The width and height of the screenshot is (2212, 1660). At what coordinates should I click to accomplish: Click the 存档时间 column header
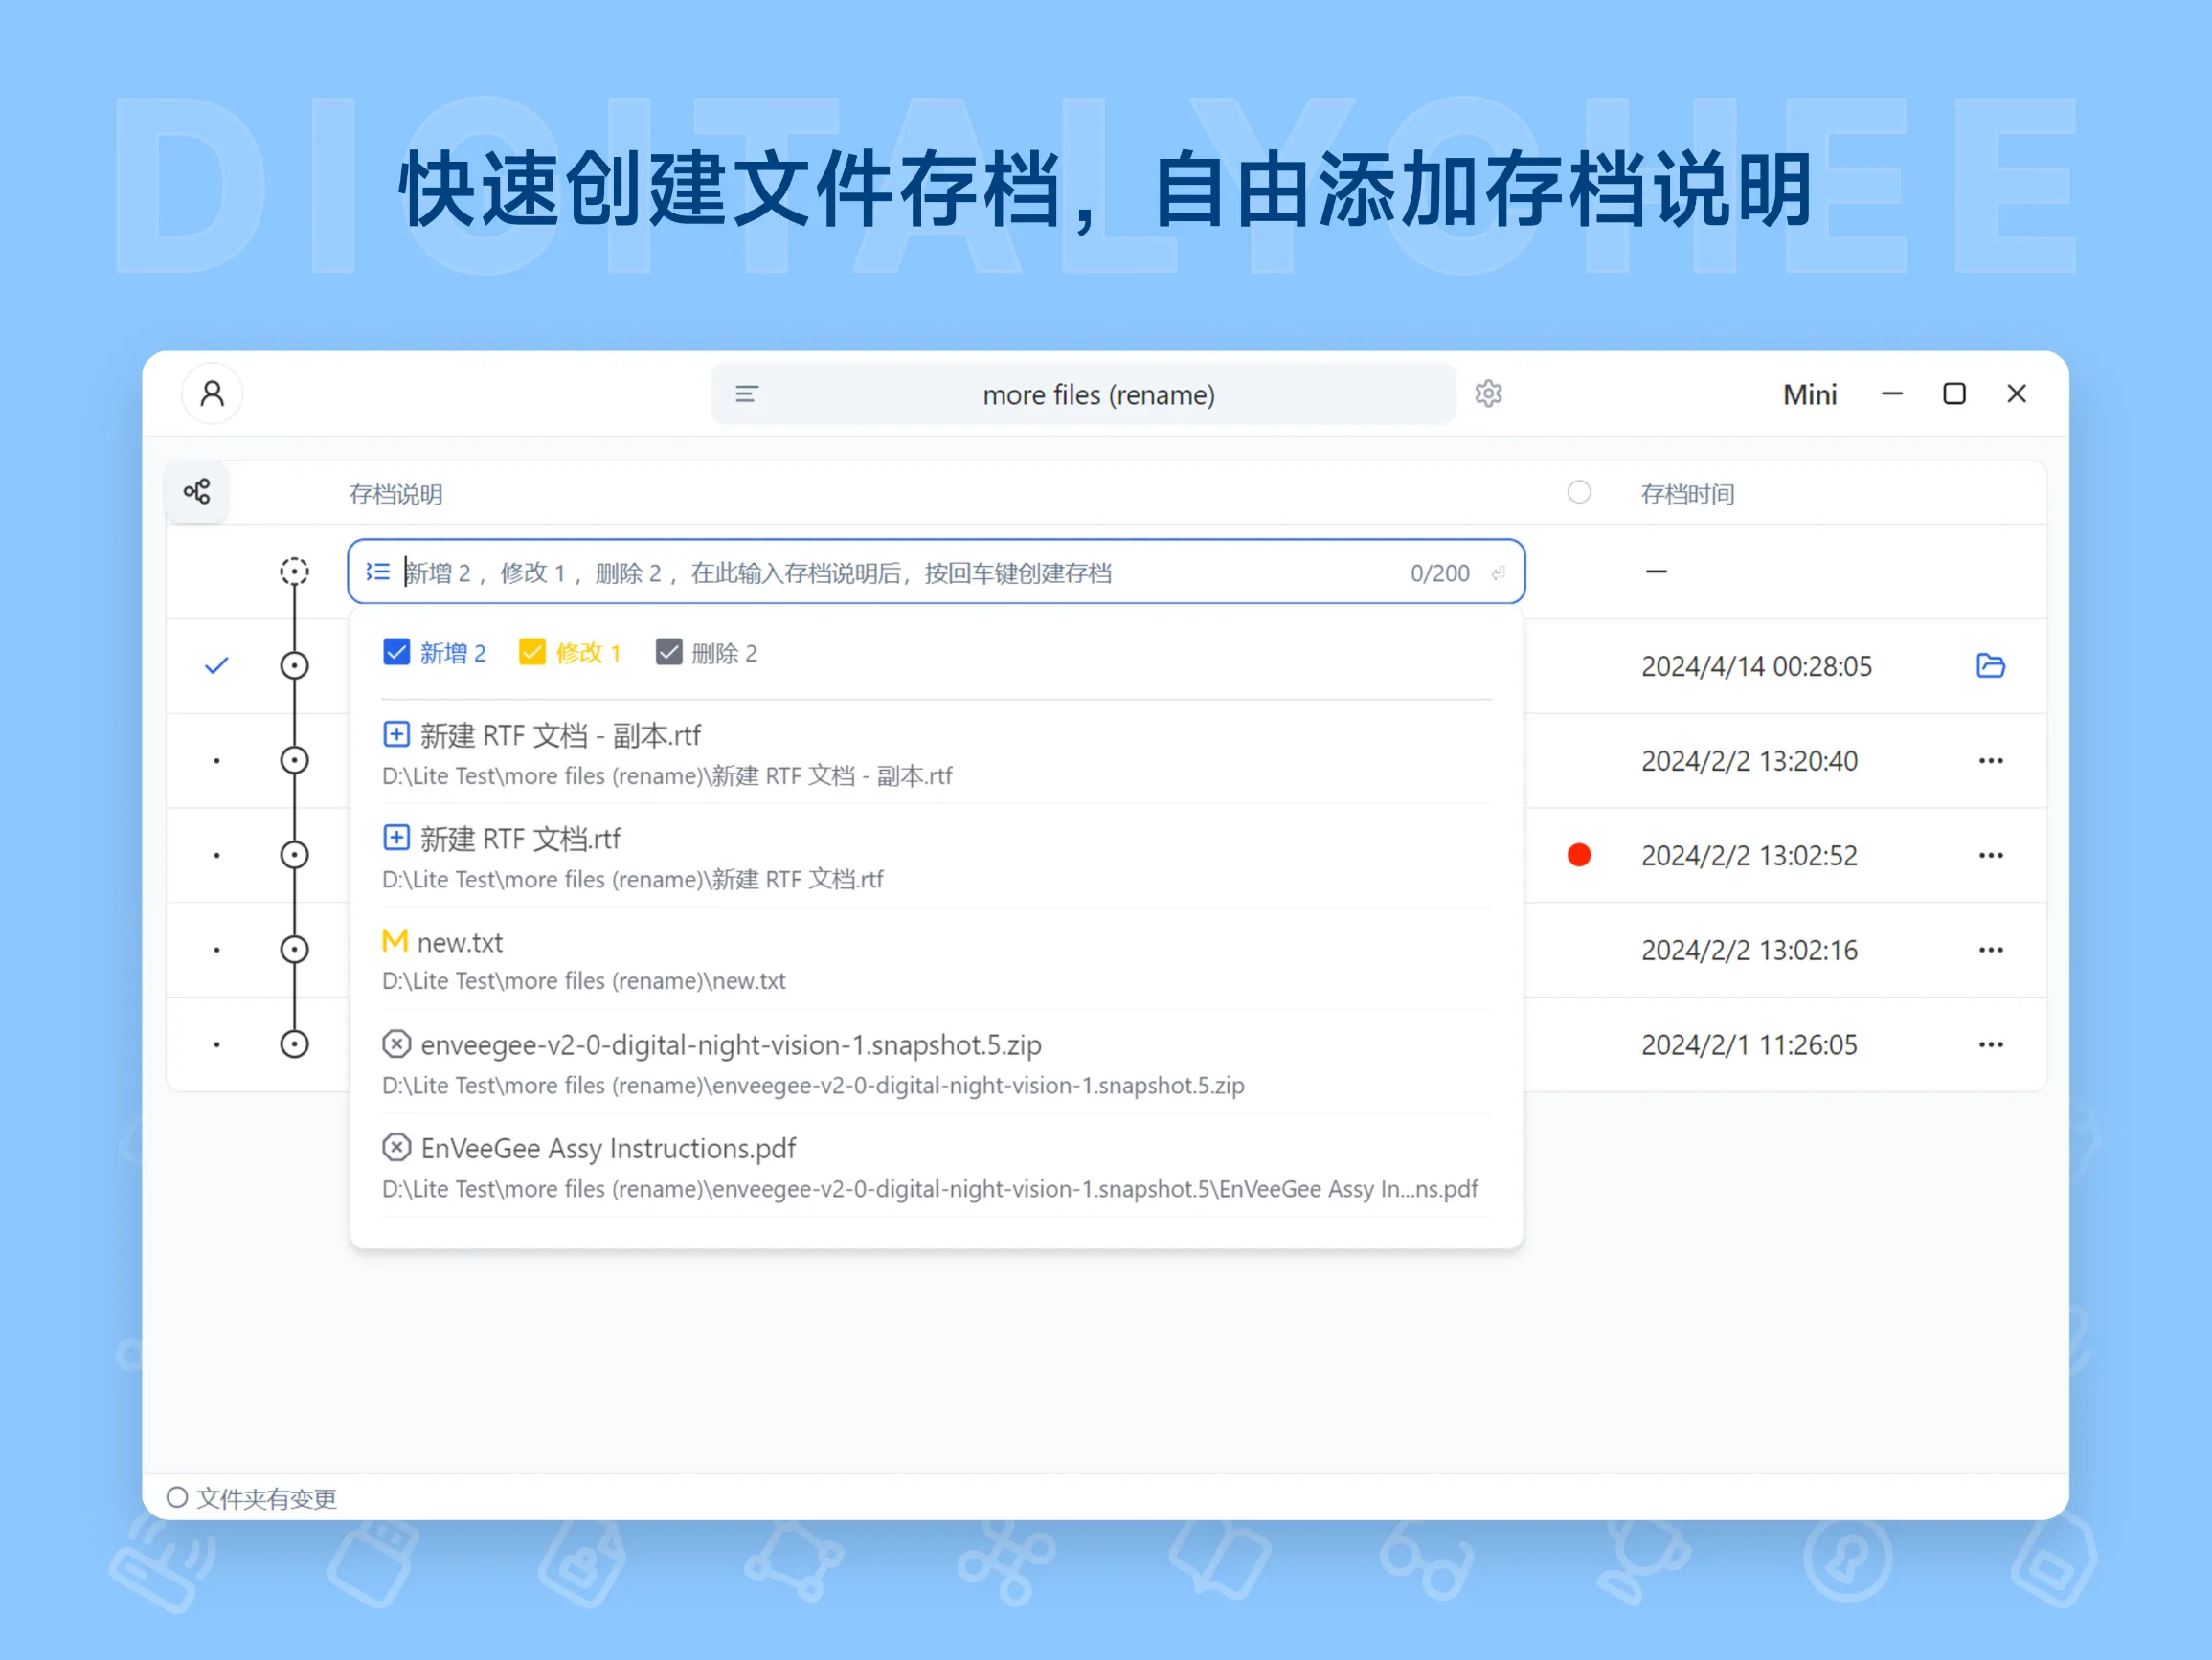[1688, 493]
